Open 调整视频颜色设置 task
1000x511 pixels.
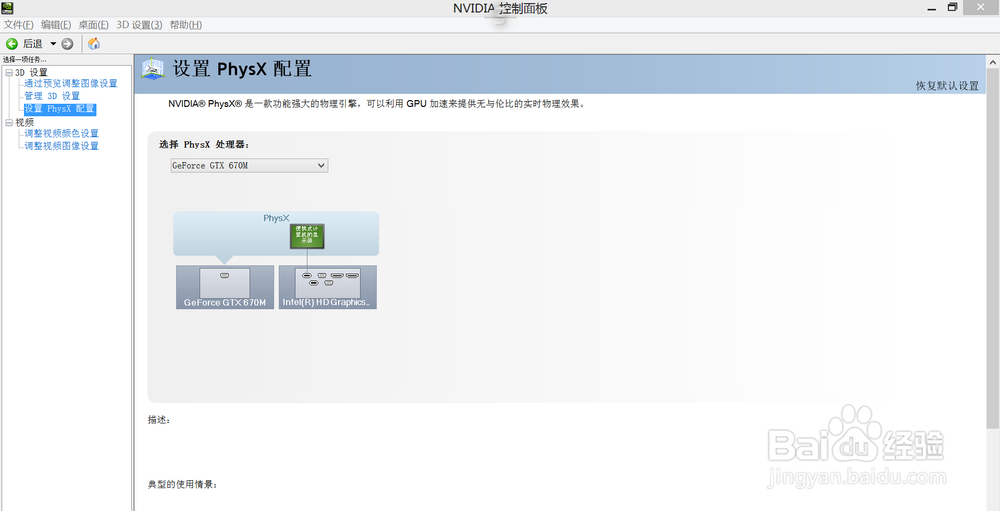(62, 133)
